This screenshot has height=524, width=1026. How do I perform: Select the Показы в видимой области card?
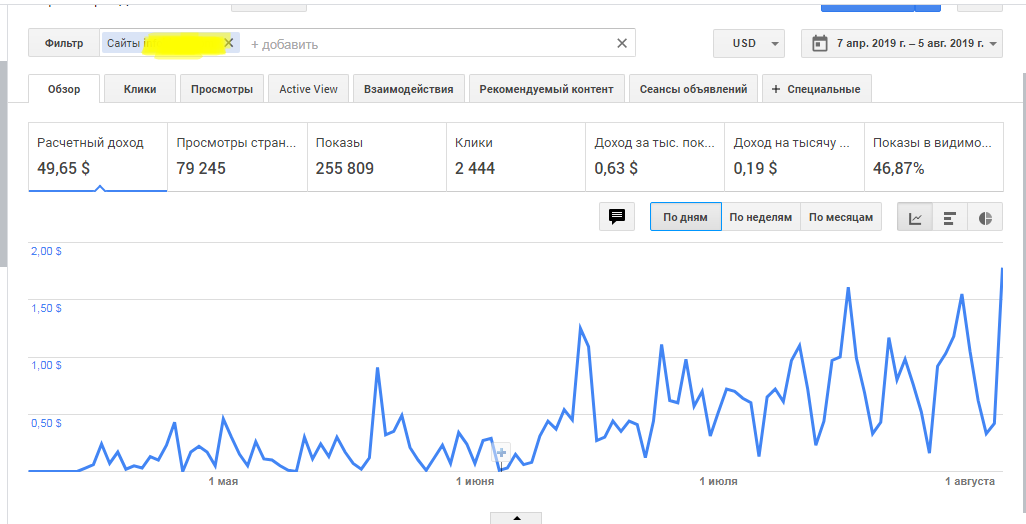click(934, 157)
